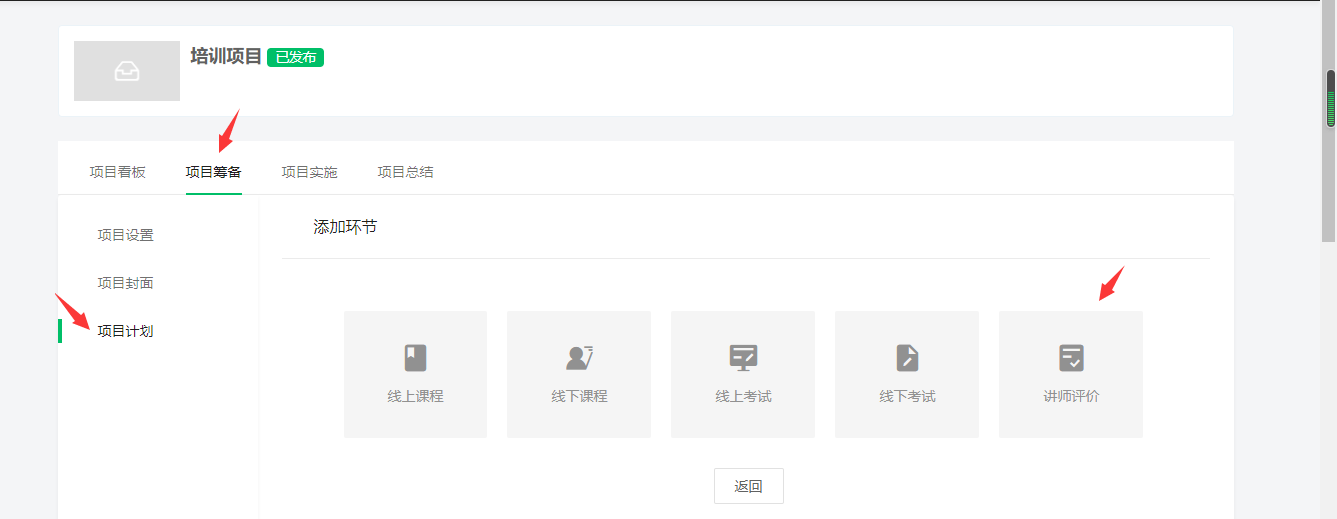Click the 添加环节 section heading

(345, 227)
